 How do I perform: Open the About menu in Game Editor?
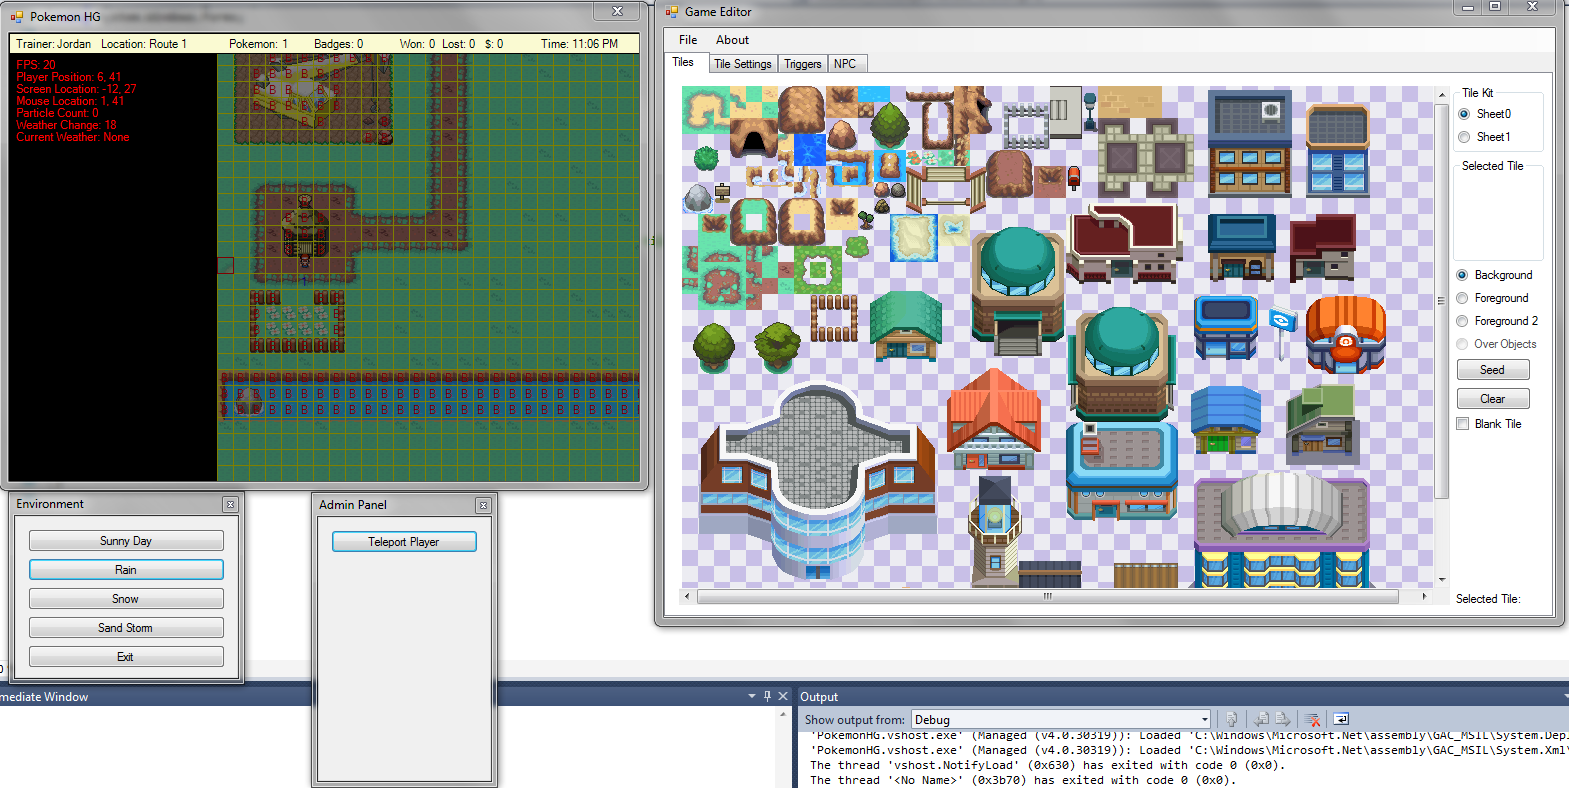click(x=732, y=40)
